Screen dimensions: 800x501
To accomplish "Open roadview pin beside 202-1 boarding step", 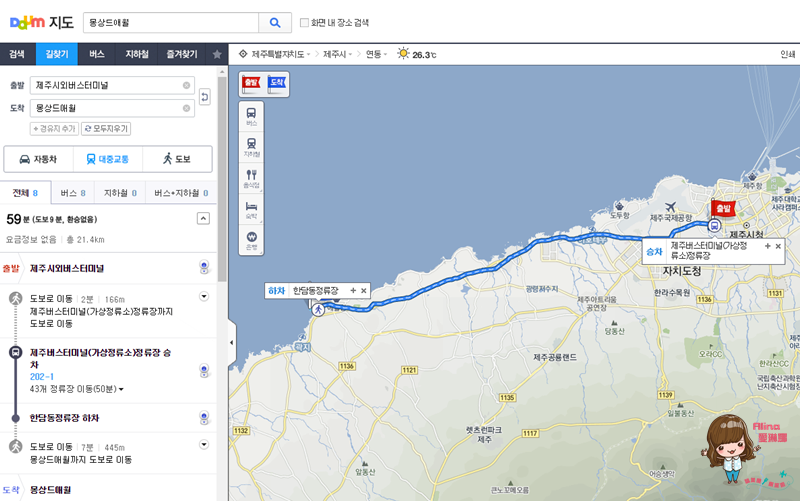I will click(204, 371).
